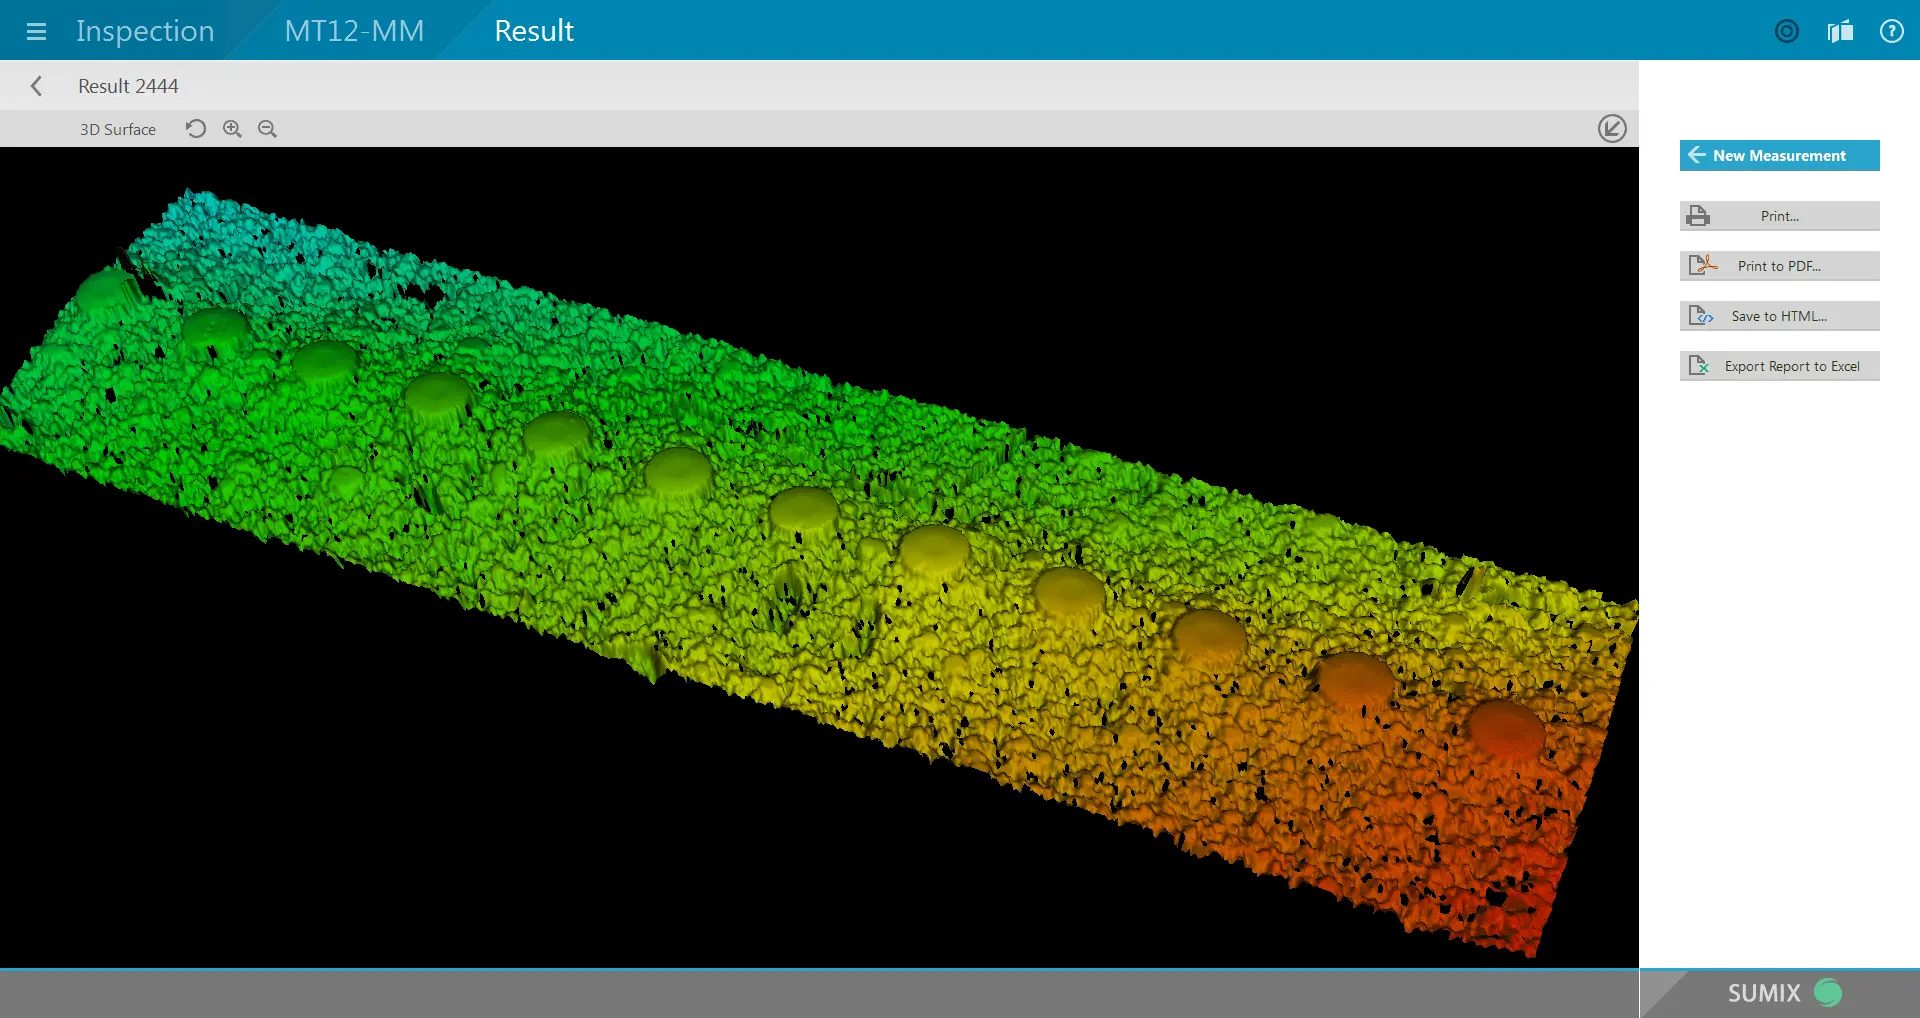Open the Help question mark icon
This screenshot has width=1920, height=1018.
[1892, 31]
